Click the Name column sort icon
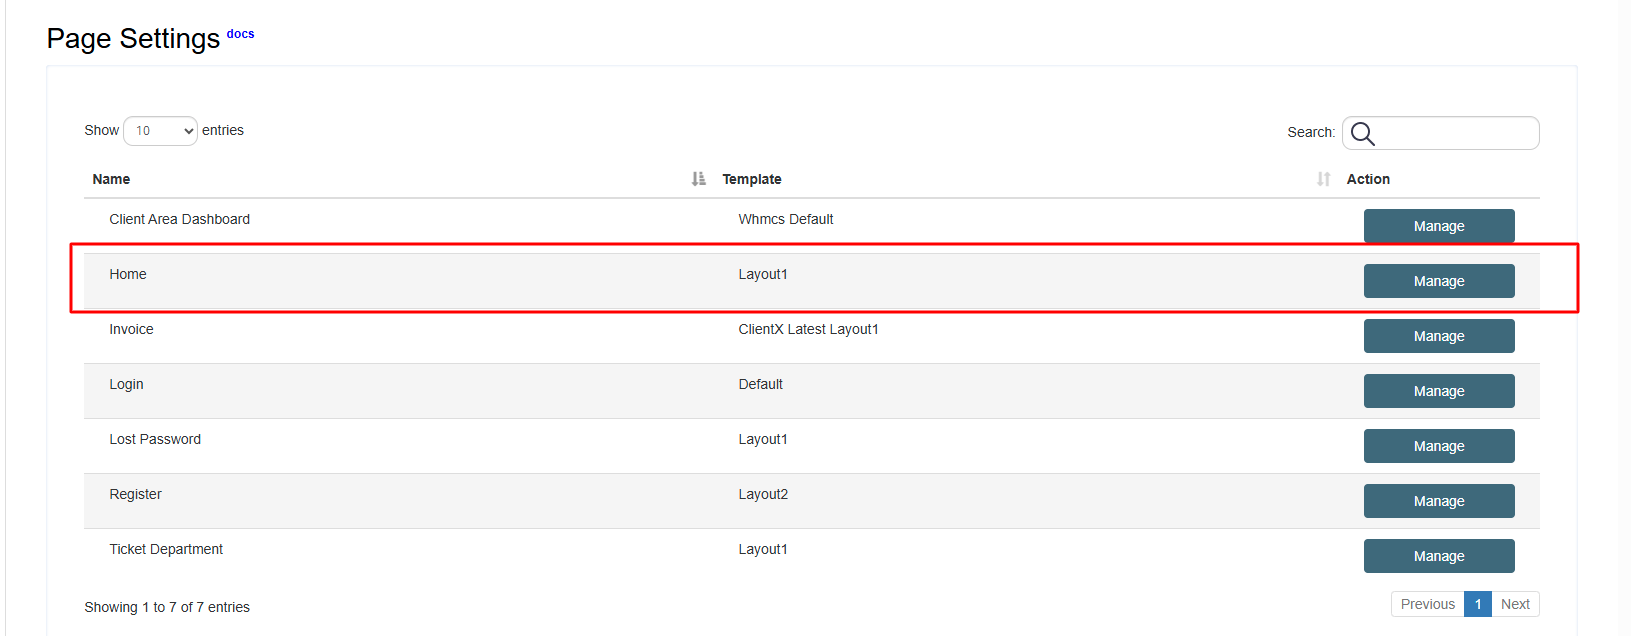 click(698, 179)
